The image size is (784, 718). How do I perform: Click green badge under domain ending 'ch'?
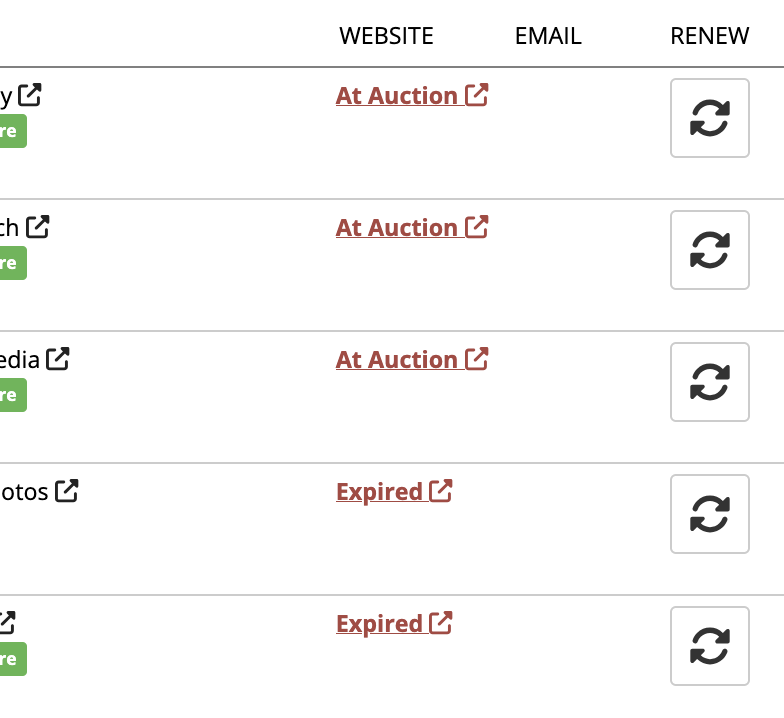[x=10, y=263]
